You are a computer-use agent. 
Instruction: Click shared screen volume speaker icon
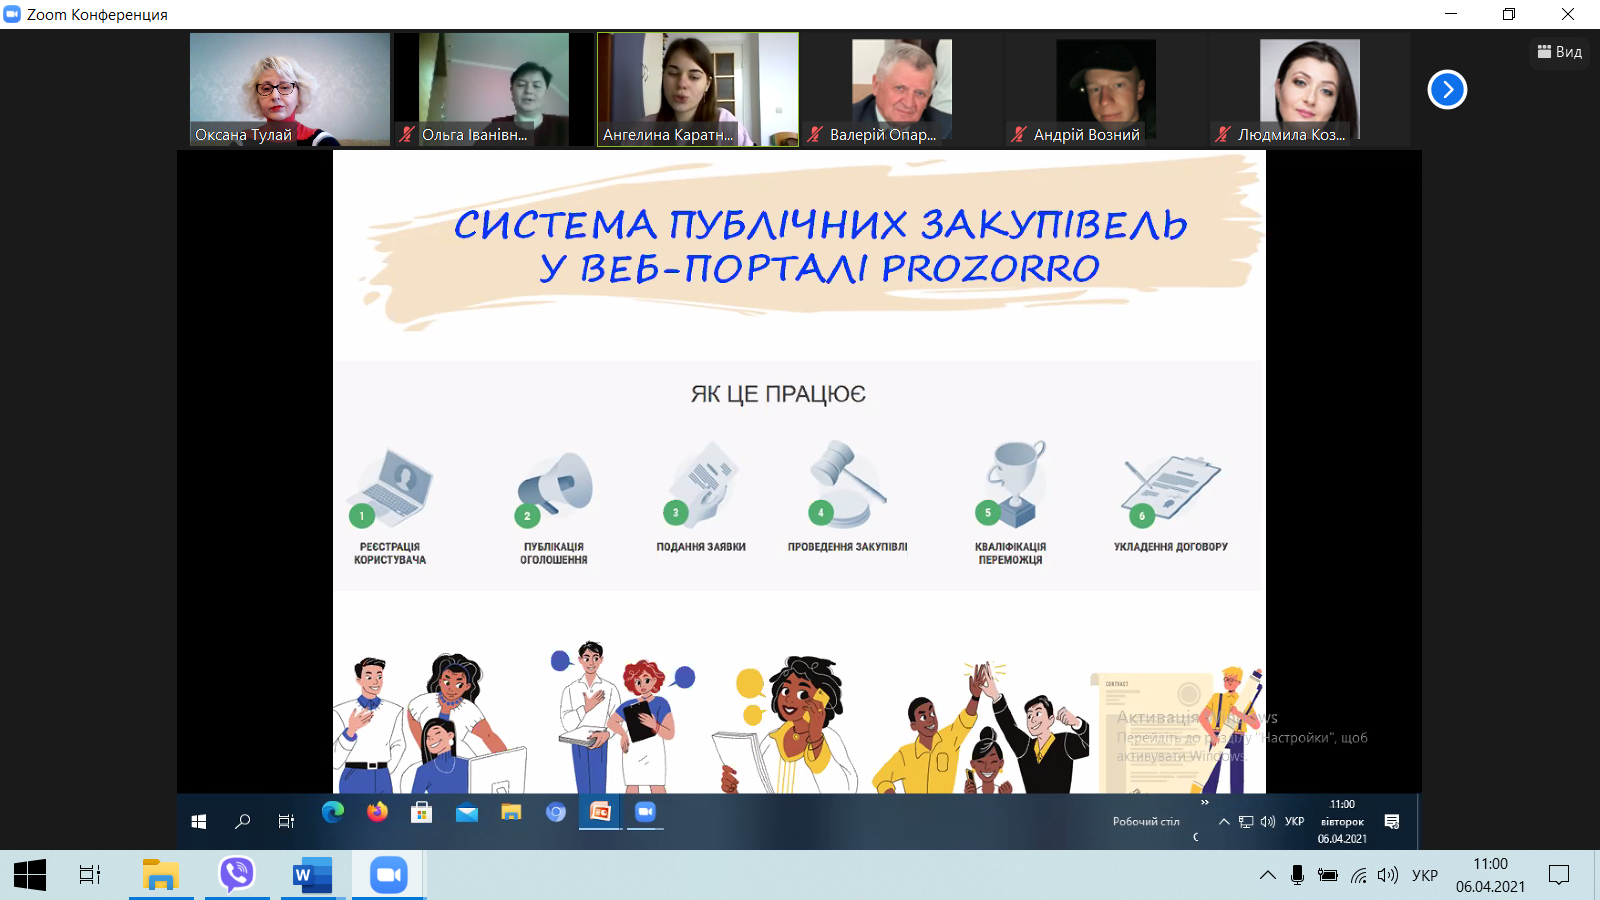(x=1268, y=821)
